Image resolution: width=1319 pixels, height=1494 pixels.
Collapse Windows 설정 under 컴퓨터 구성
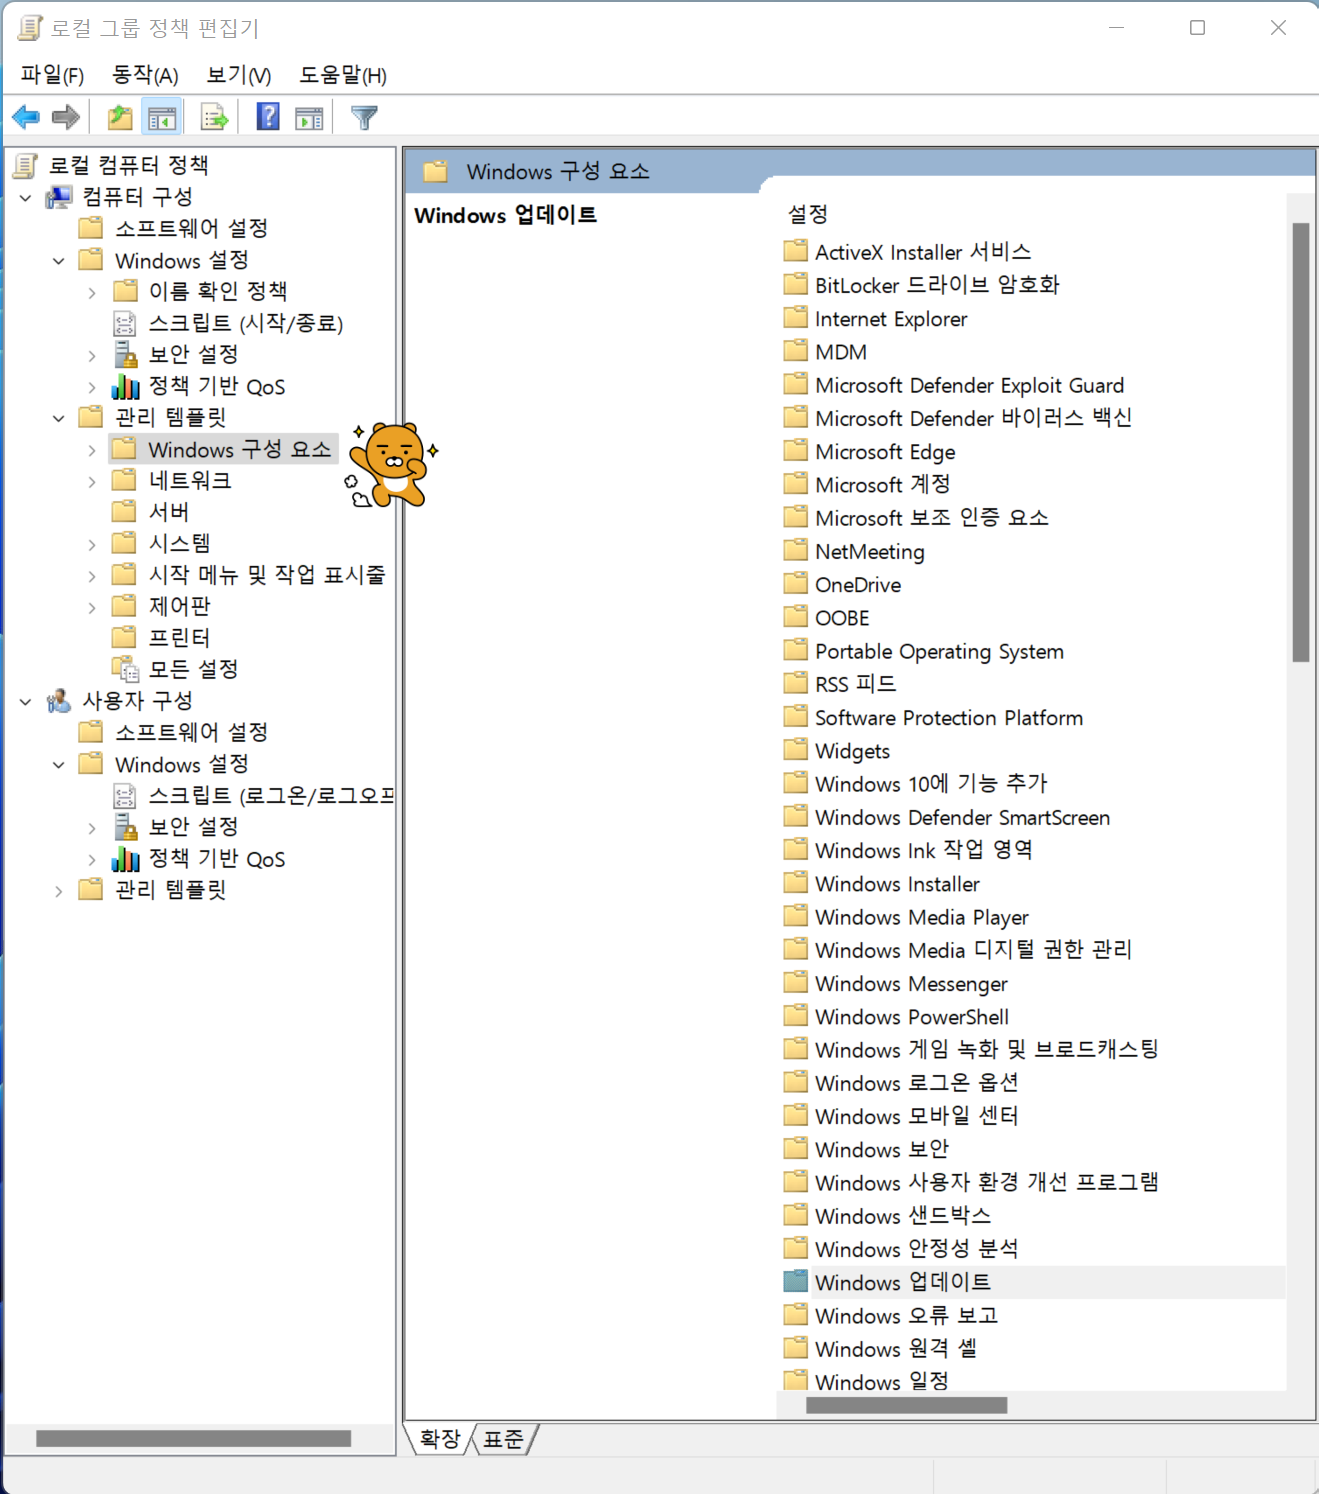(x=59, y=261)
